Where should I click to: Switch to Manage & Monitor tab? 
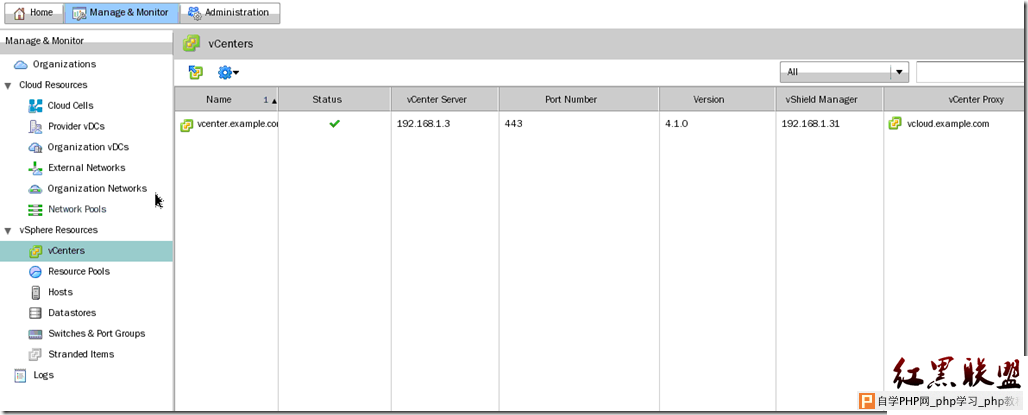pos(121,12)
